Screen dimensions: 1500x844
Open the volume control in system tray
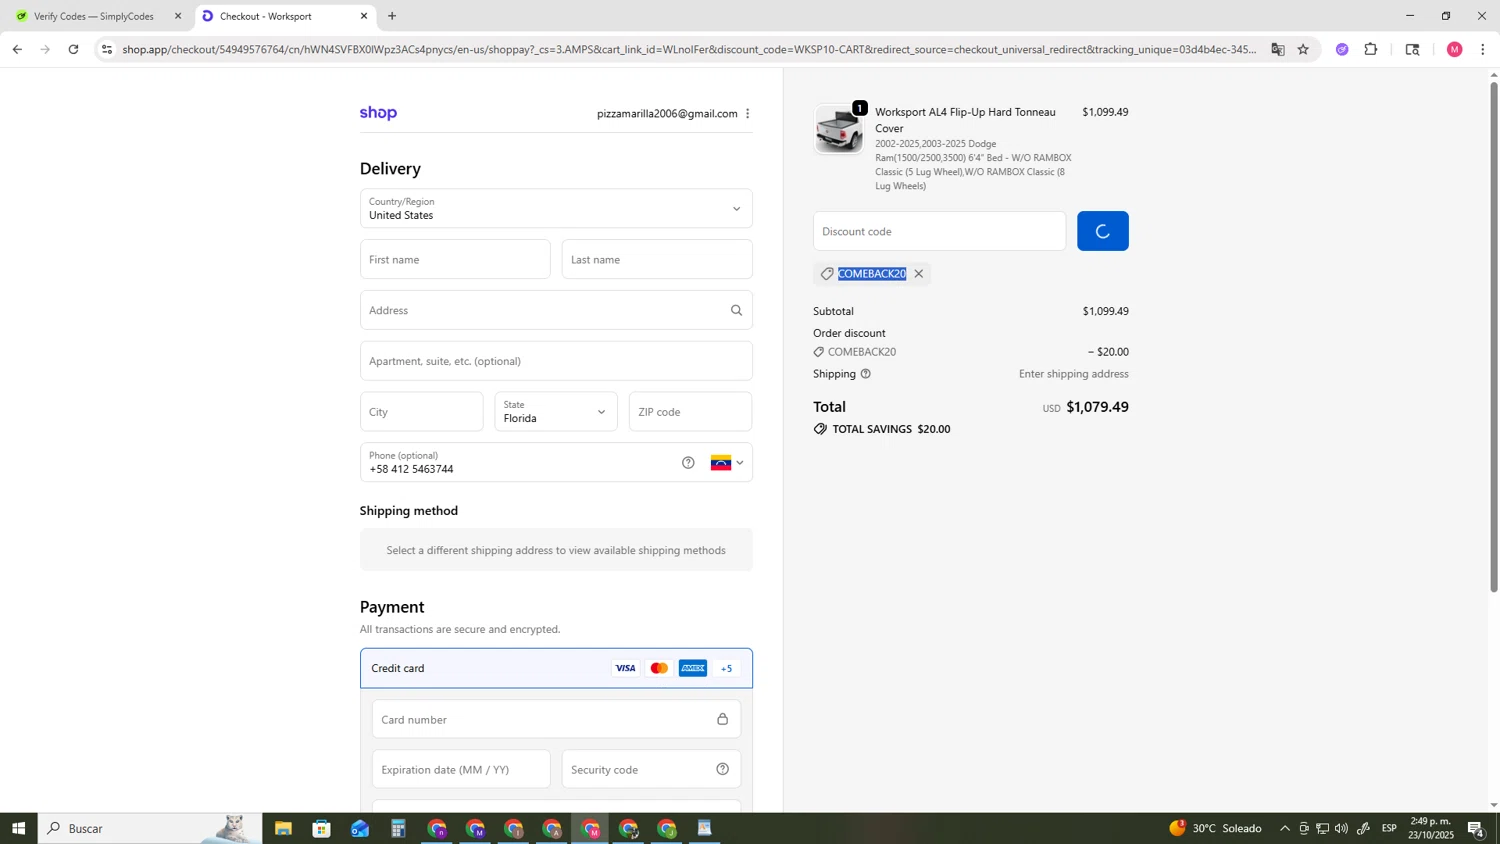click(1341, 828)
